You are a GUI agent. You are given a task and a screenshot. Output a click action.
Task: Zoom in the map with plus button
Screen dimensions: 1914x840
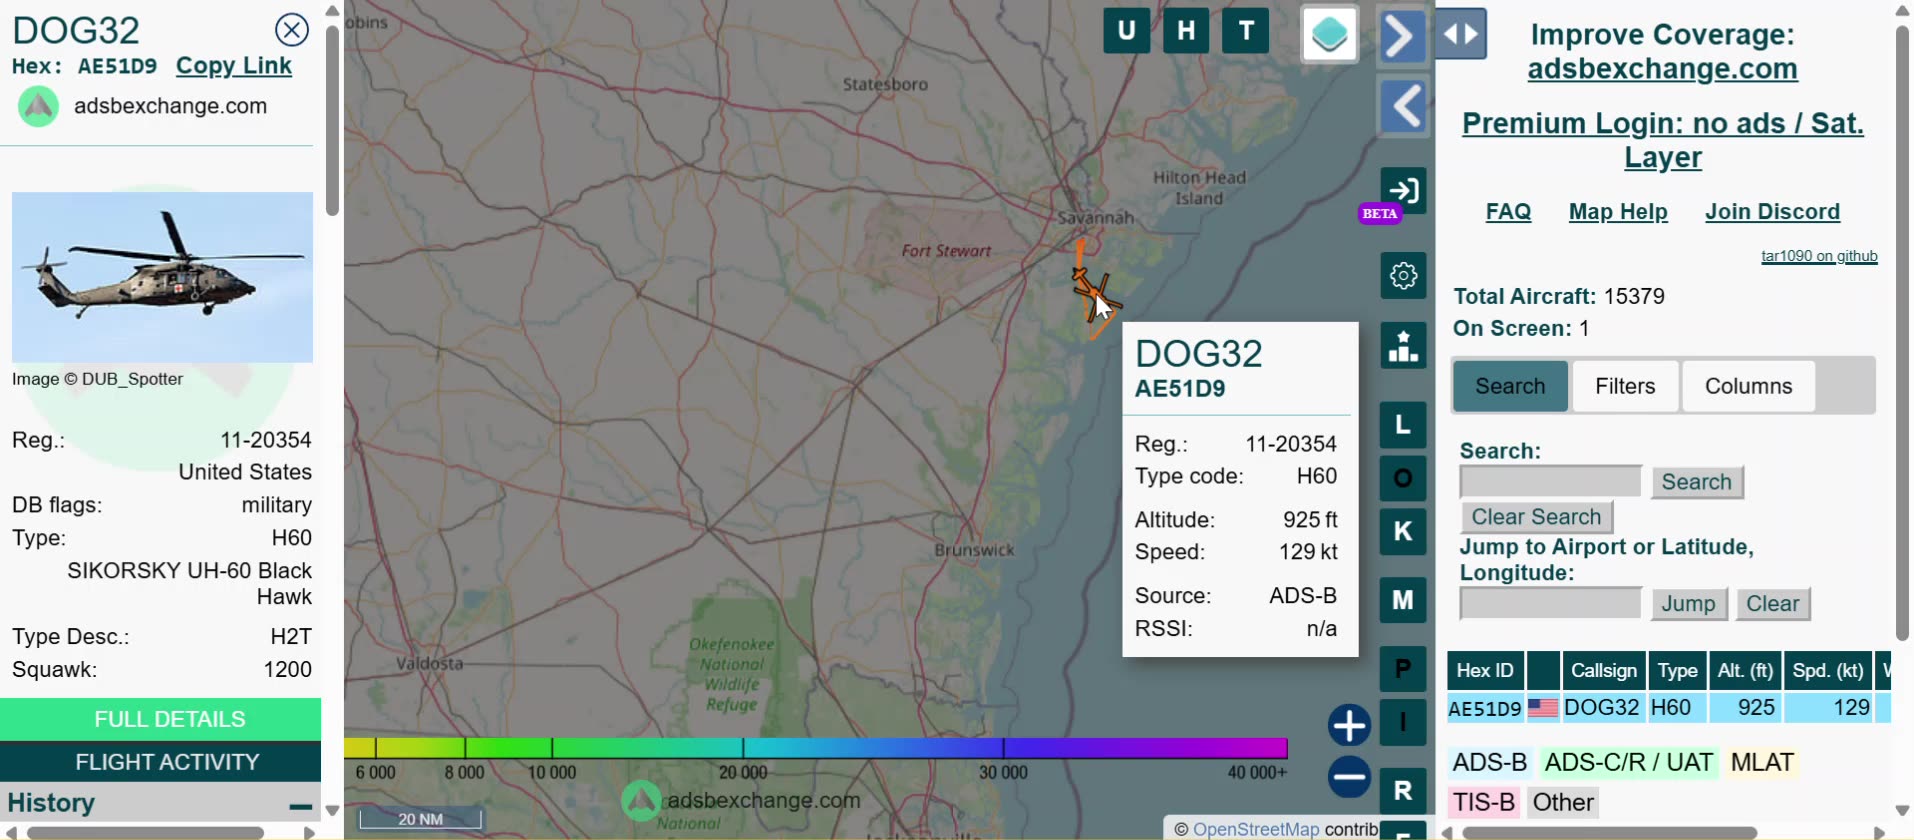tap(1349, 726)
